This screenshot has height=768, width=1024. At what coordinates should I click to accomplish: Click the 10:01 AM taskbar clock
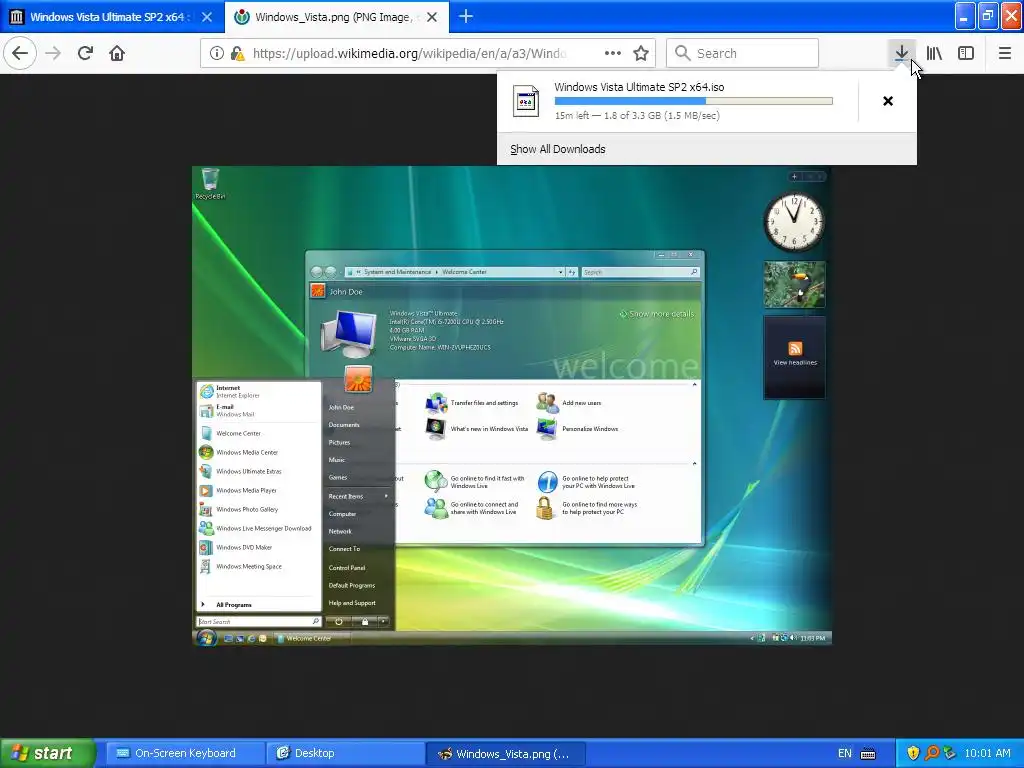(x=987, y=754)
